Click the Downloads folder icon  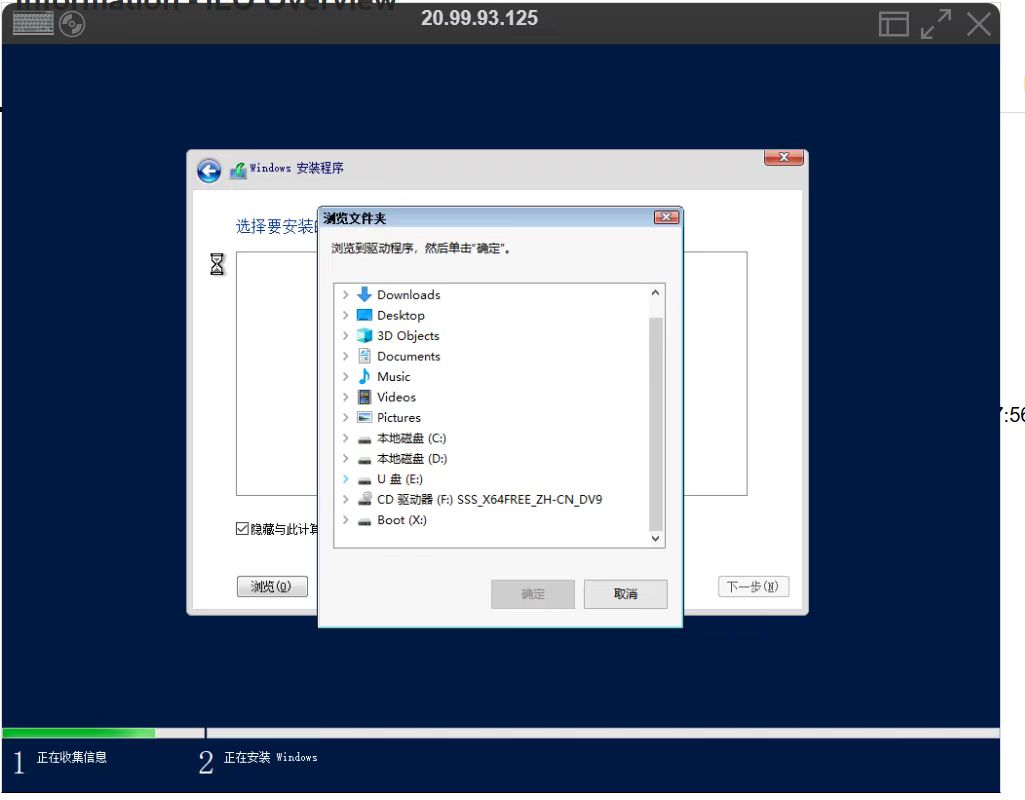(x=364, y=295)
